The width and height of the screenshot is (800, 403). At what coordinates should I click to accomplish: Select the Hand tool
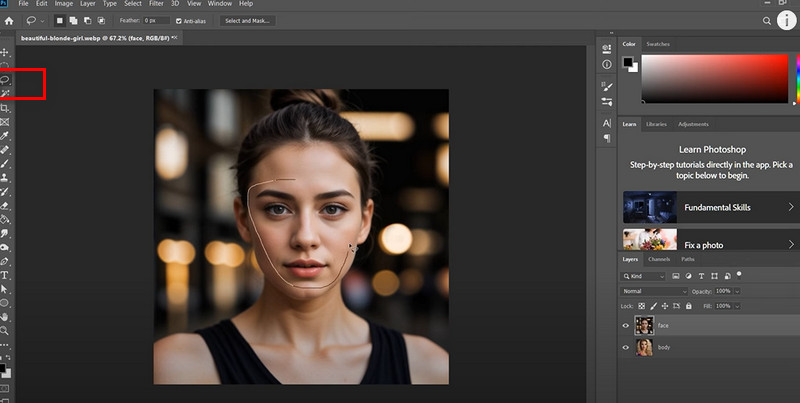click(5, 317)
